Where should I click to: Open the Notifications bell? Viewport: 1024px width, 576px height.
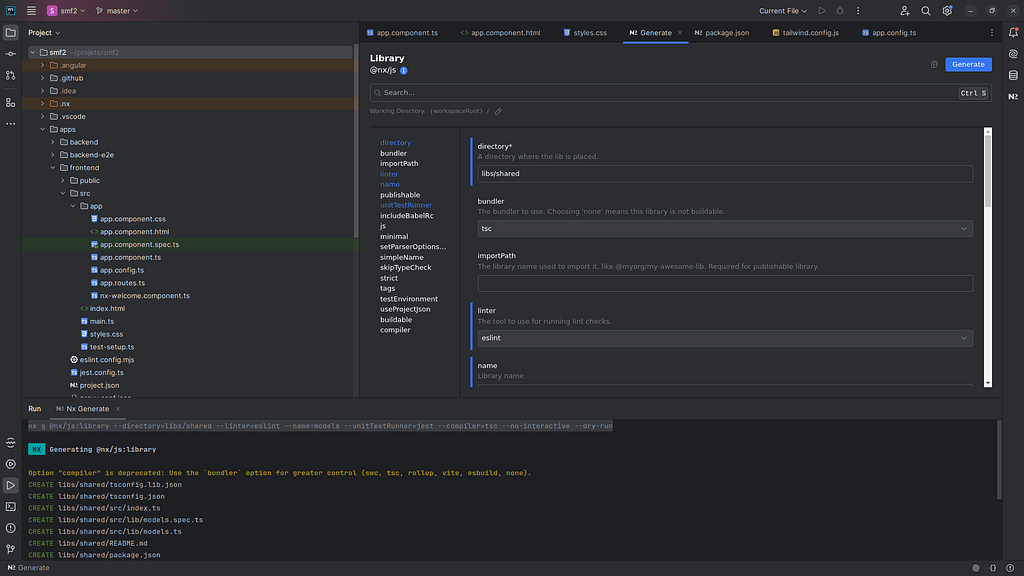[1013, 33]
